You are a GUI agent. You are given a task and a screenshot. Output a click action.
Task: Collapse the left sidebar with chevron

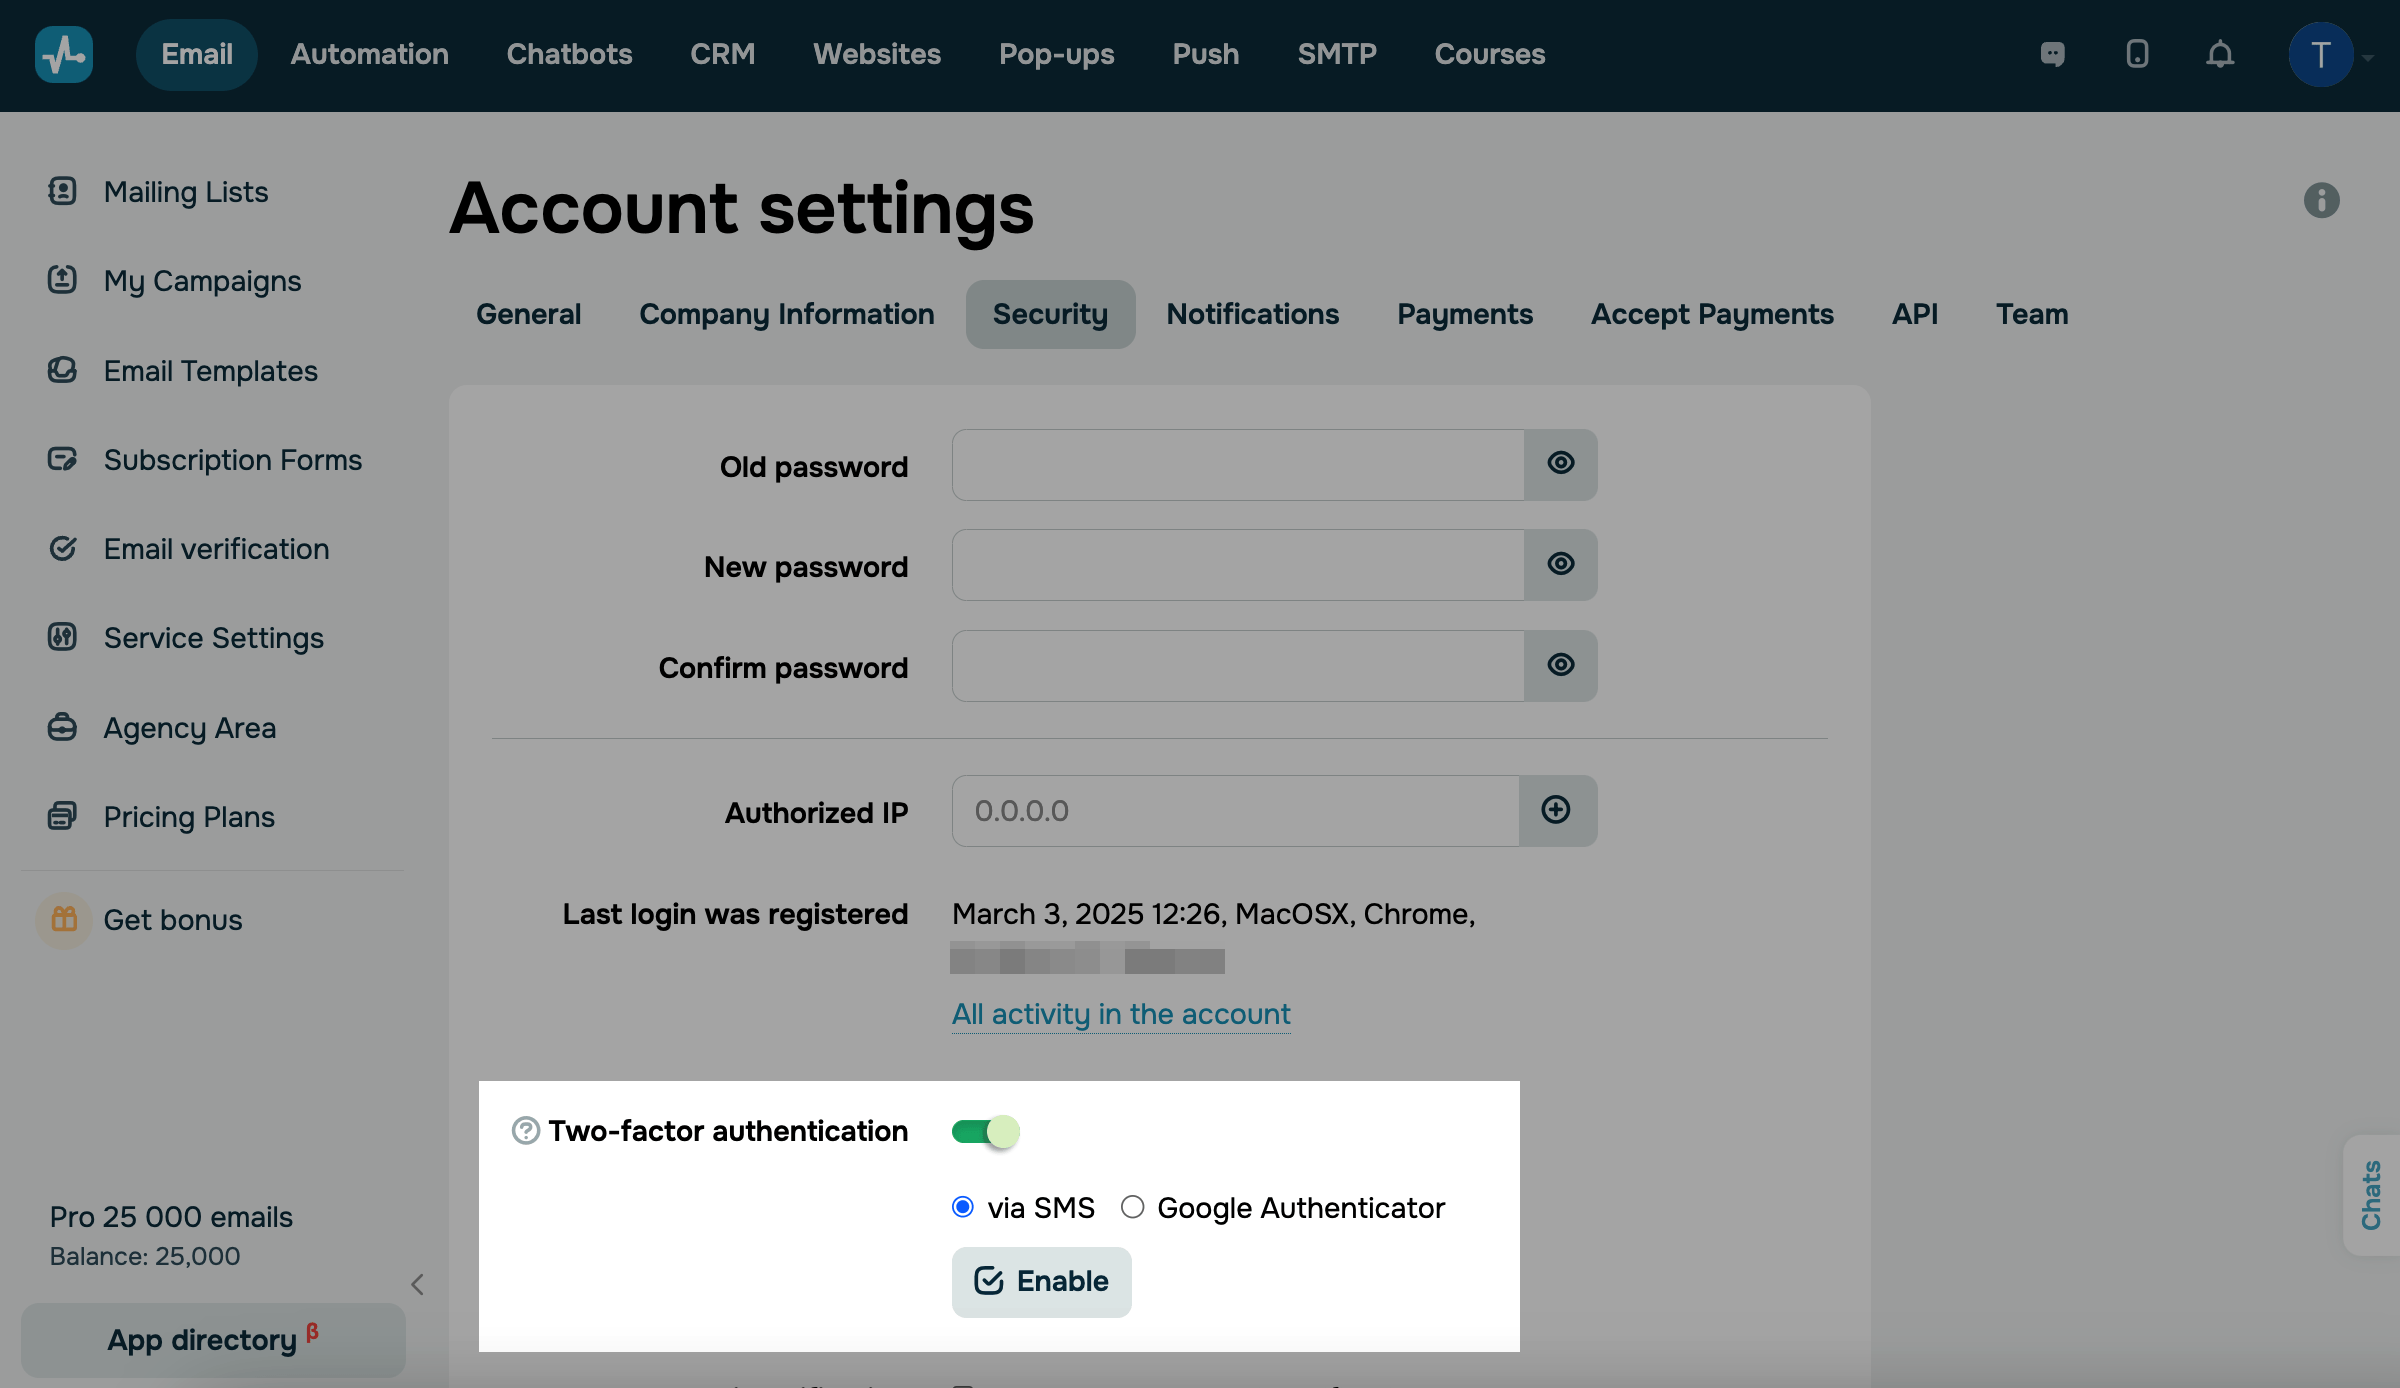coord(418,1284)
